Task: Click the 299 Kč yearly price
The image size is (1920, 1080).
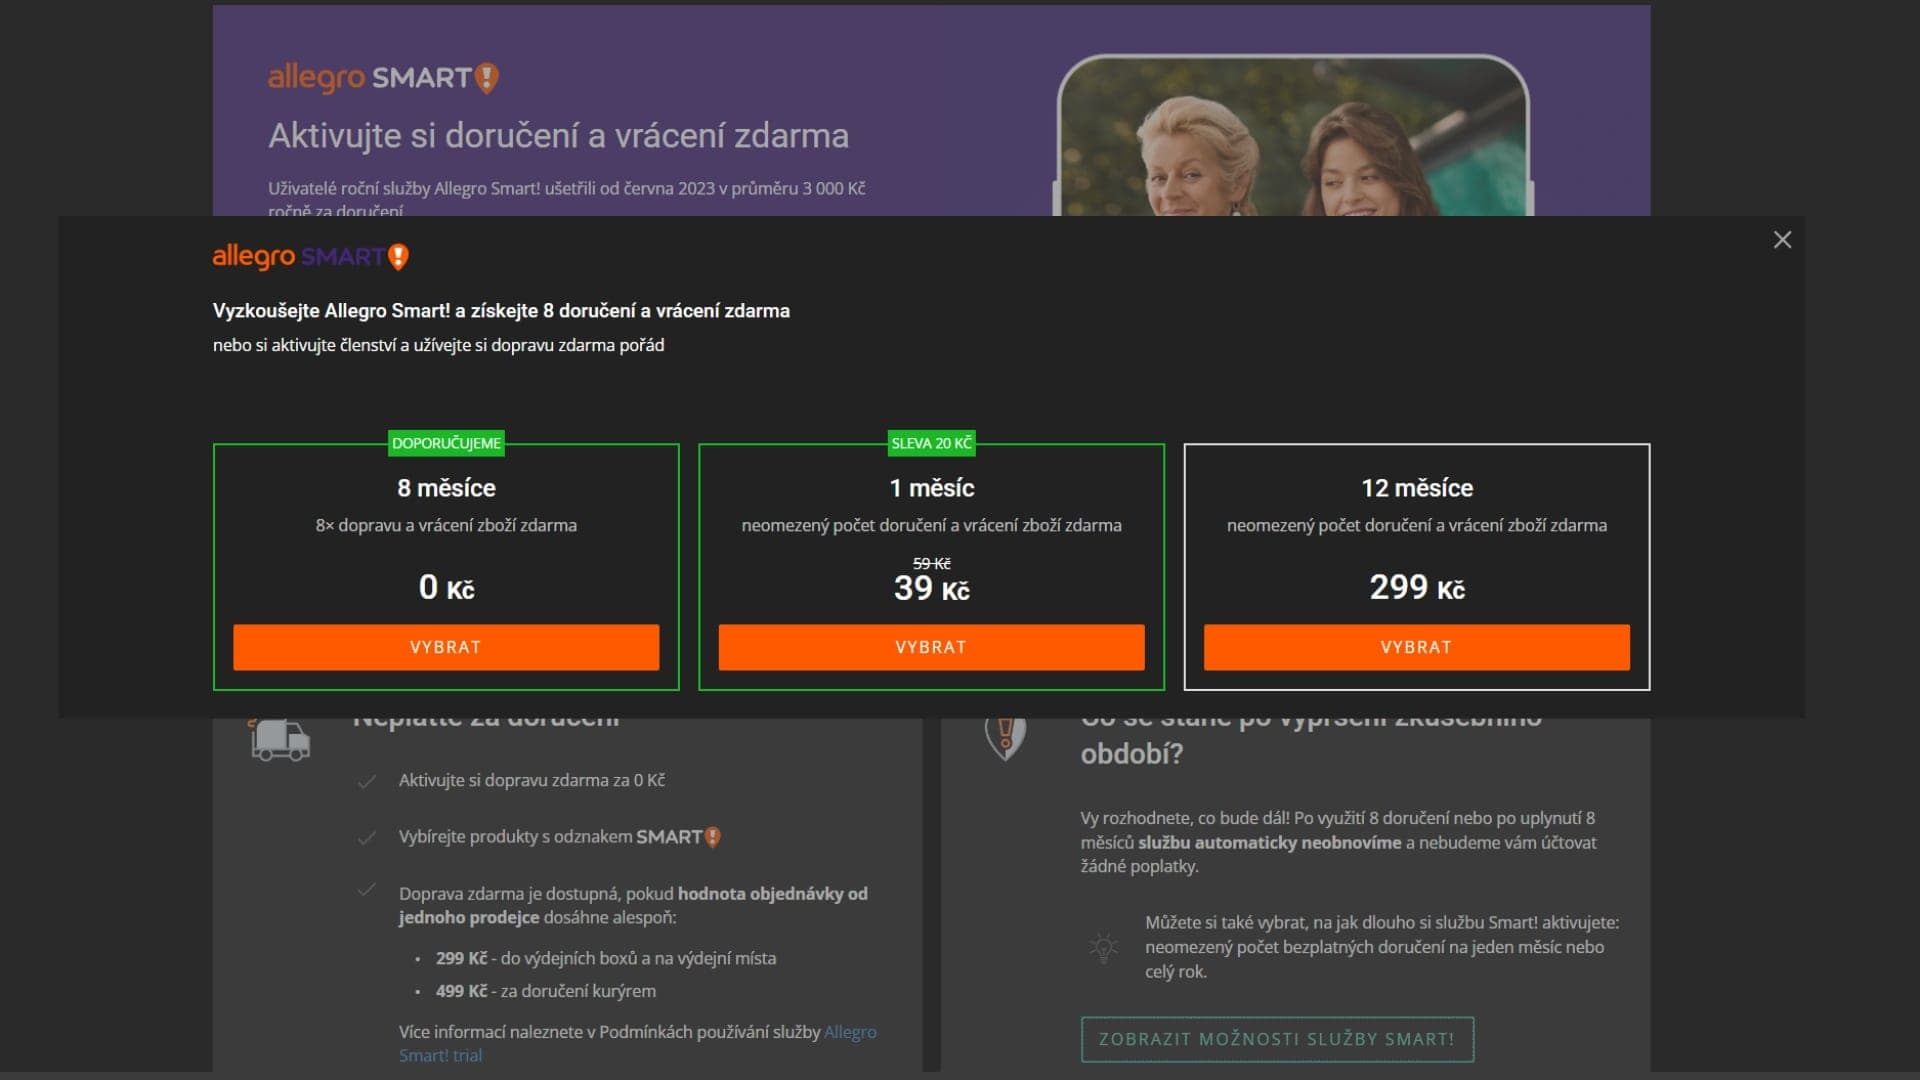Action: tap(1417, 587)
